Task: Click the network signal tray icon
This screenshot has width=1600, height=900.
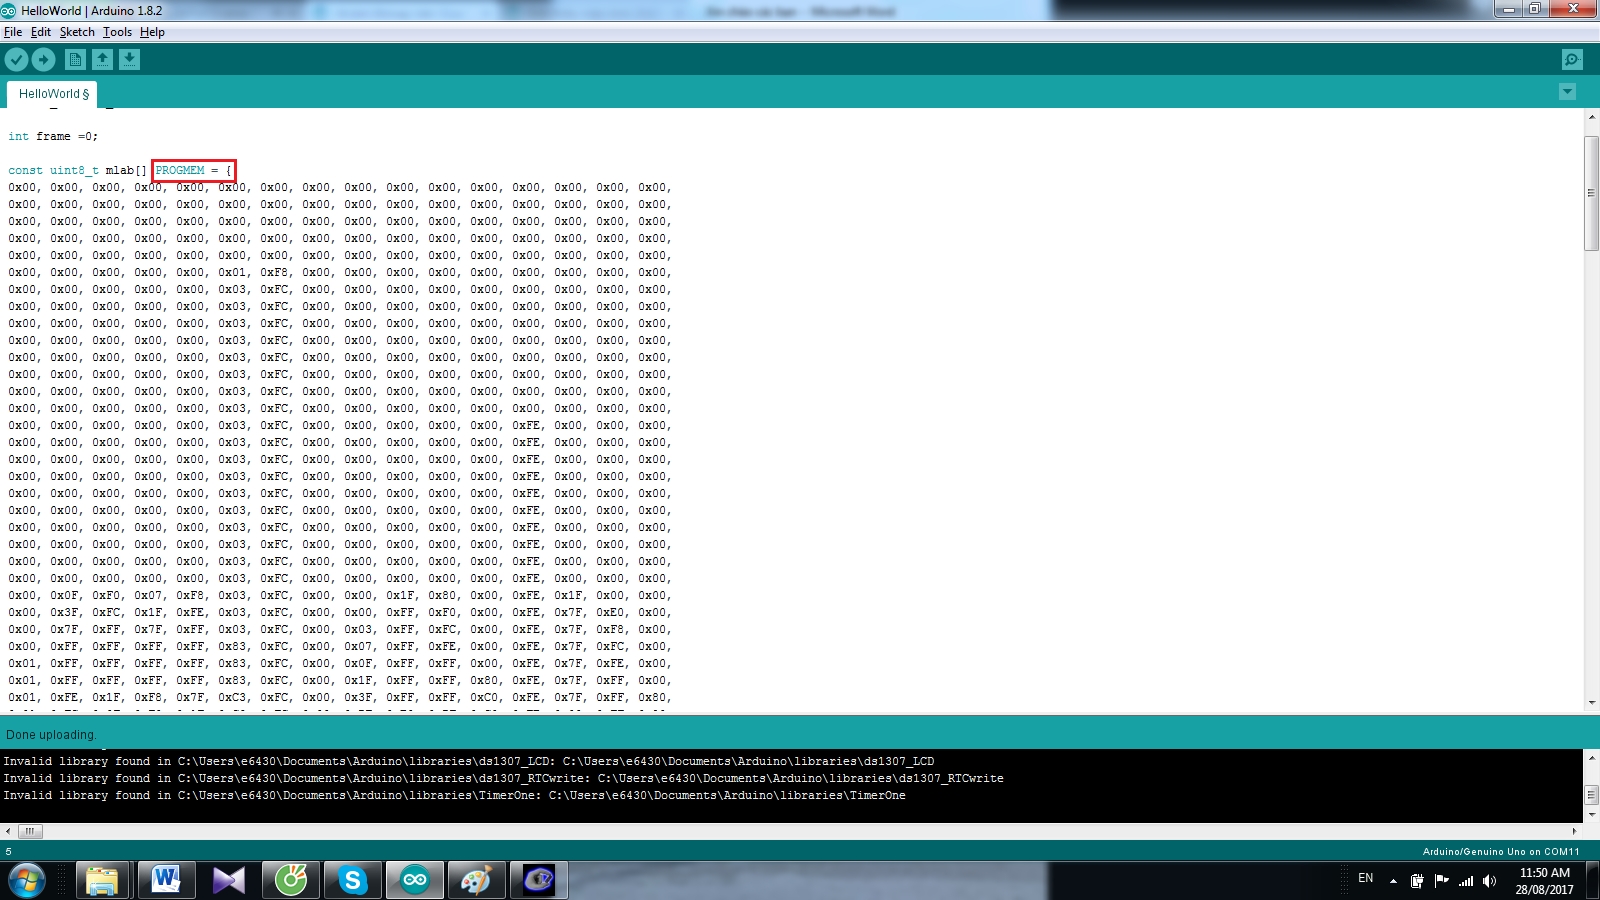Action: pyautogui.click(x=1466, y=881)
